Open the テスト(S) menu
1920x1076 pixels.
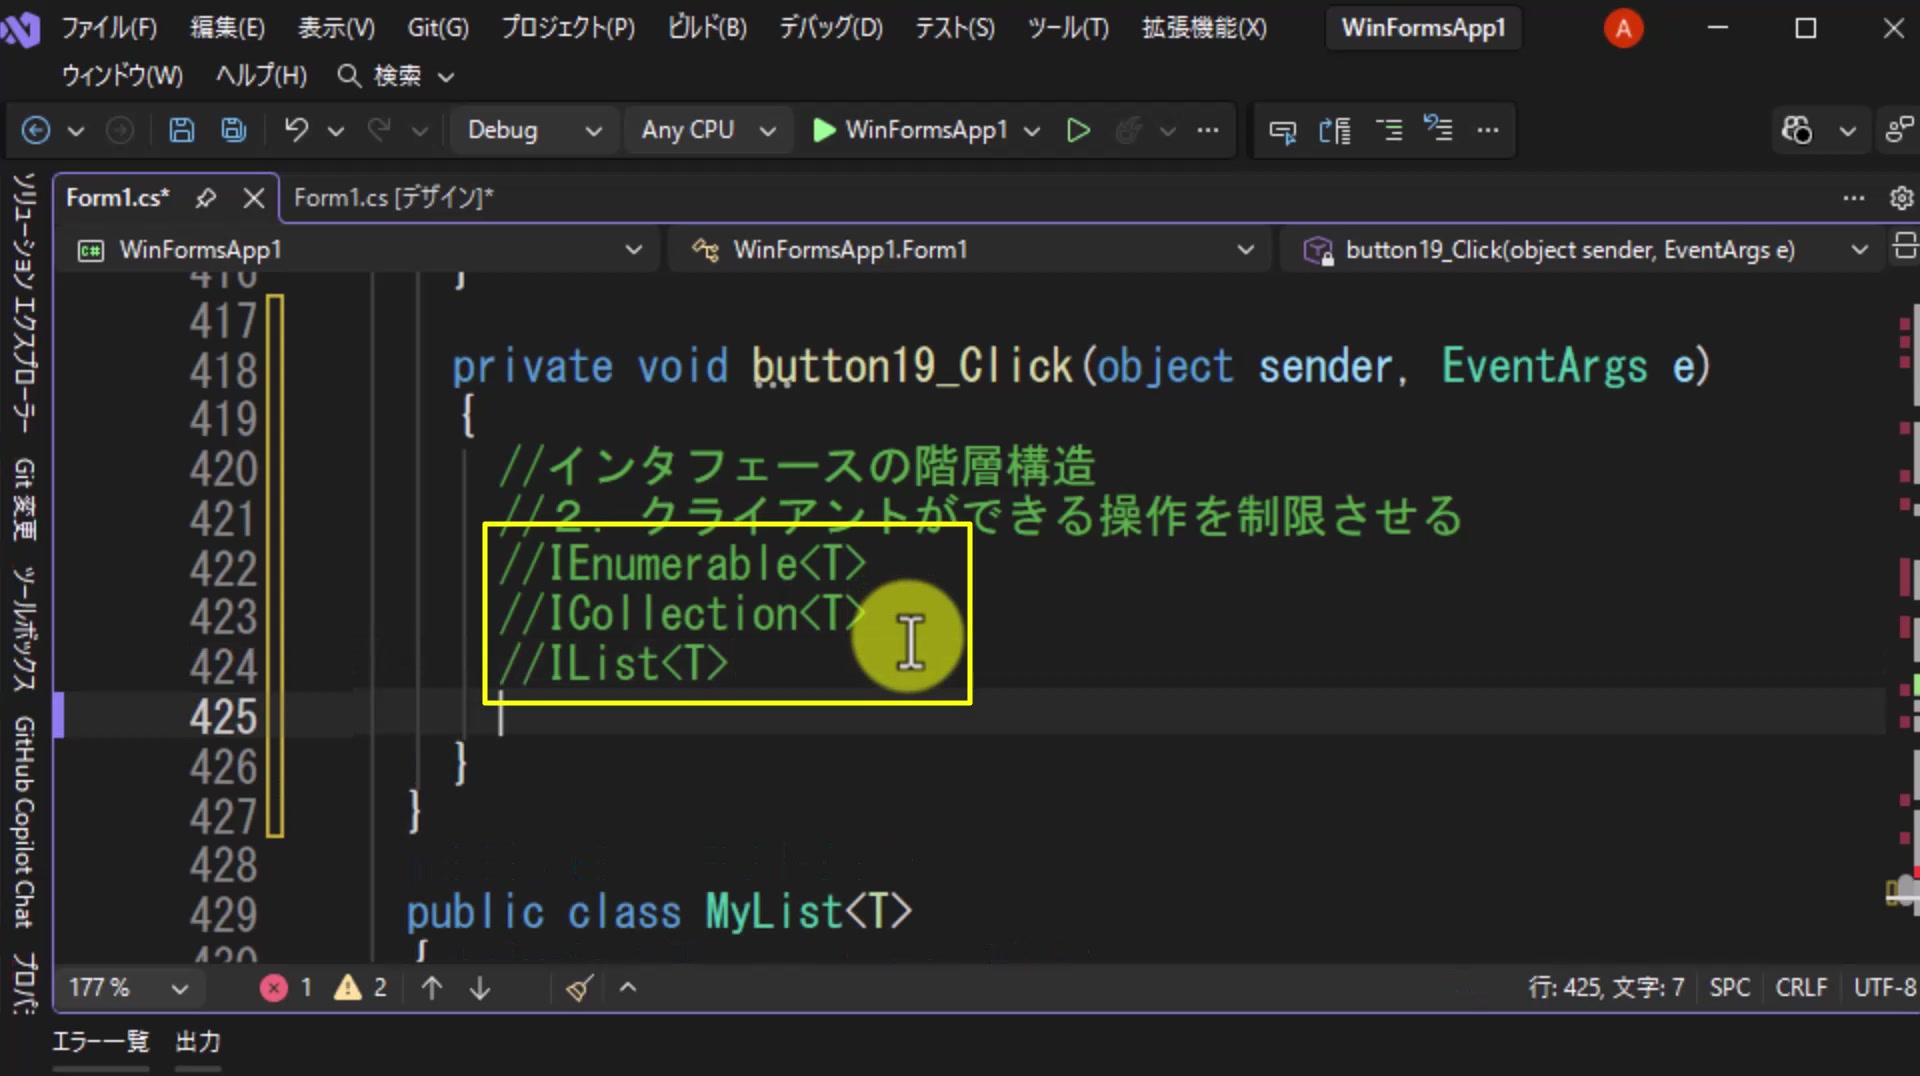[x=954, y=27]
